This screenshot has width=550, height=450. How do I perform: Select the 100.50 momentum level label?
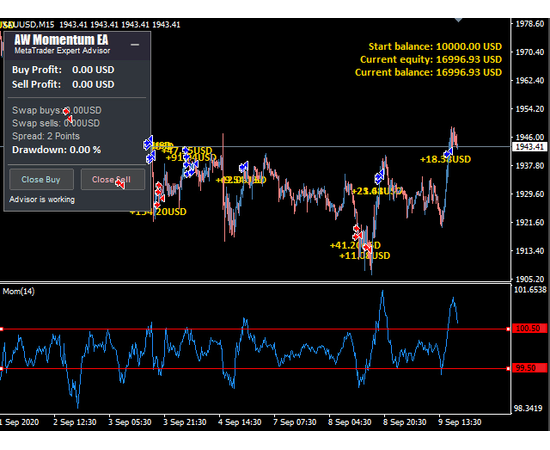click(529, 329)
